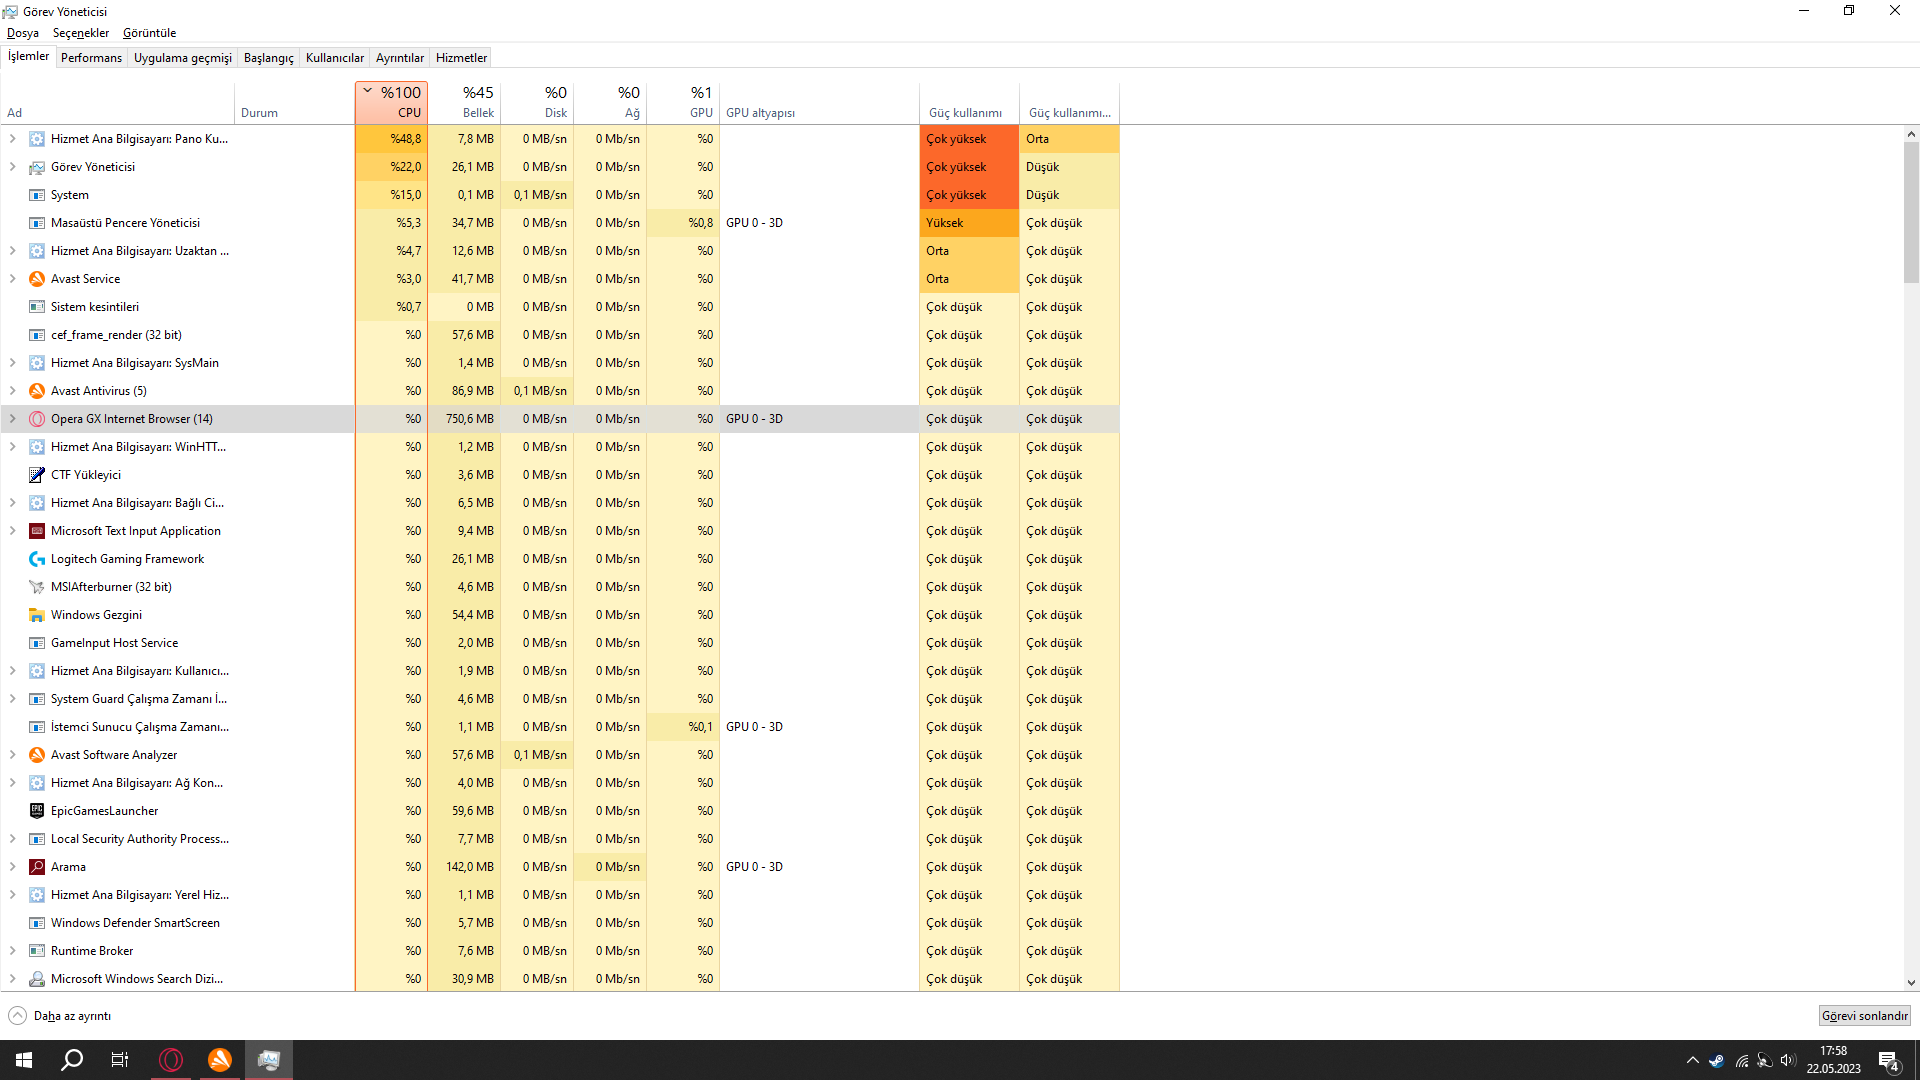Open the notification center icon

coord(1889,1061)
